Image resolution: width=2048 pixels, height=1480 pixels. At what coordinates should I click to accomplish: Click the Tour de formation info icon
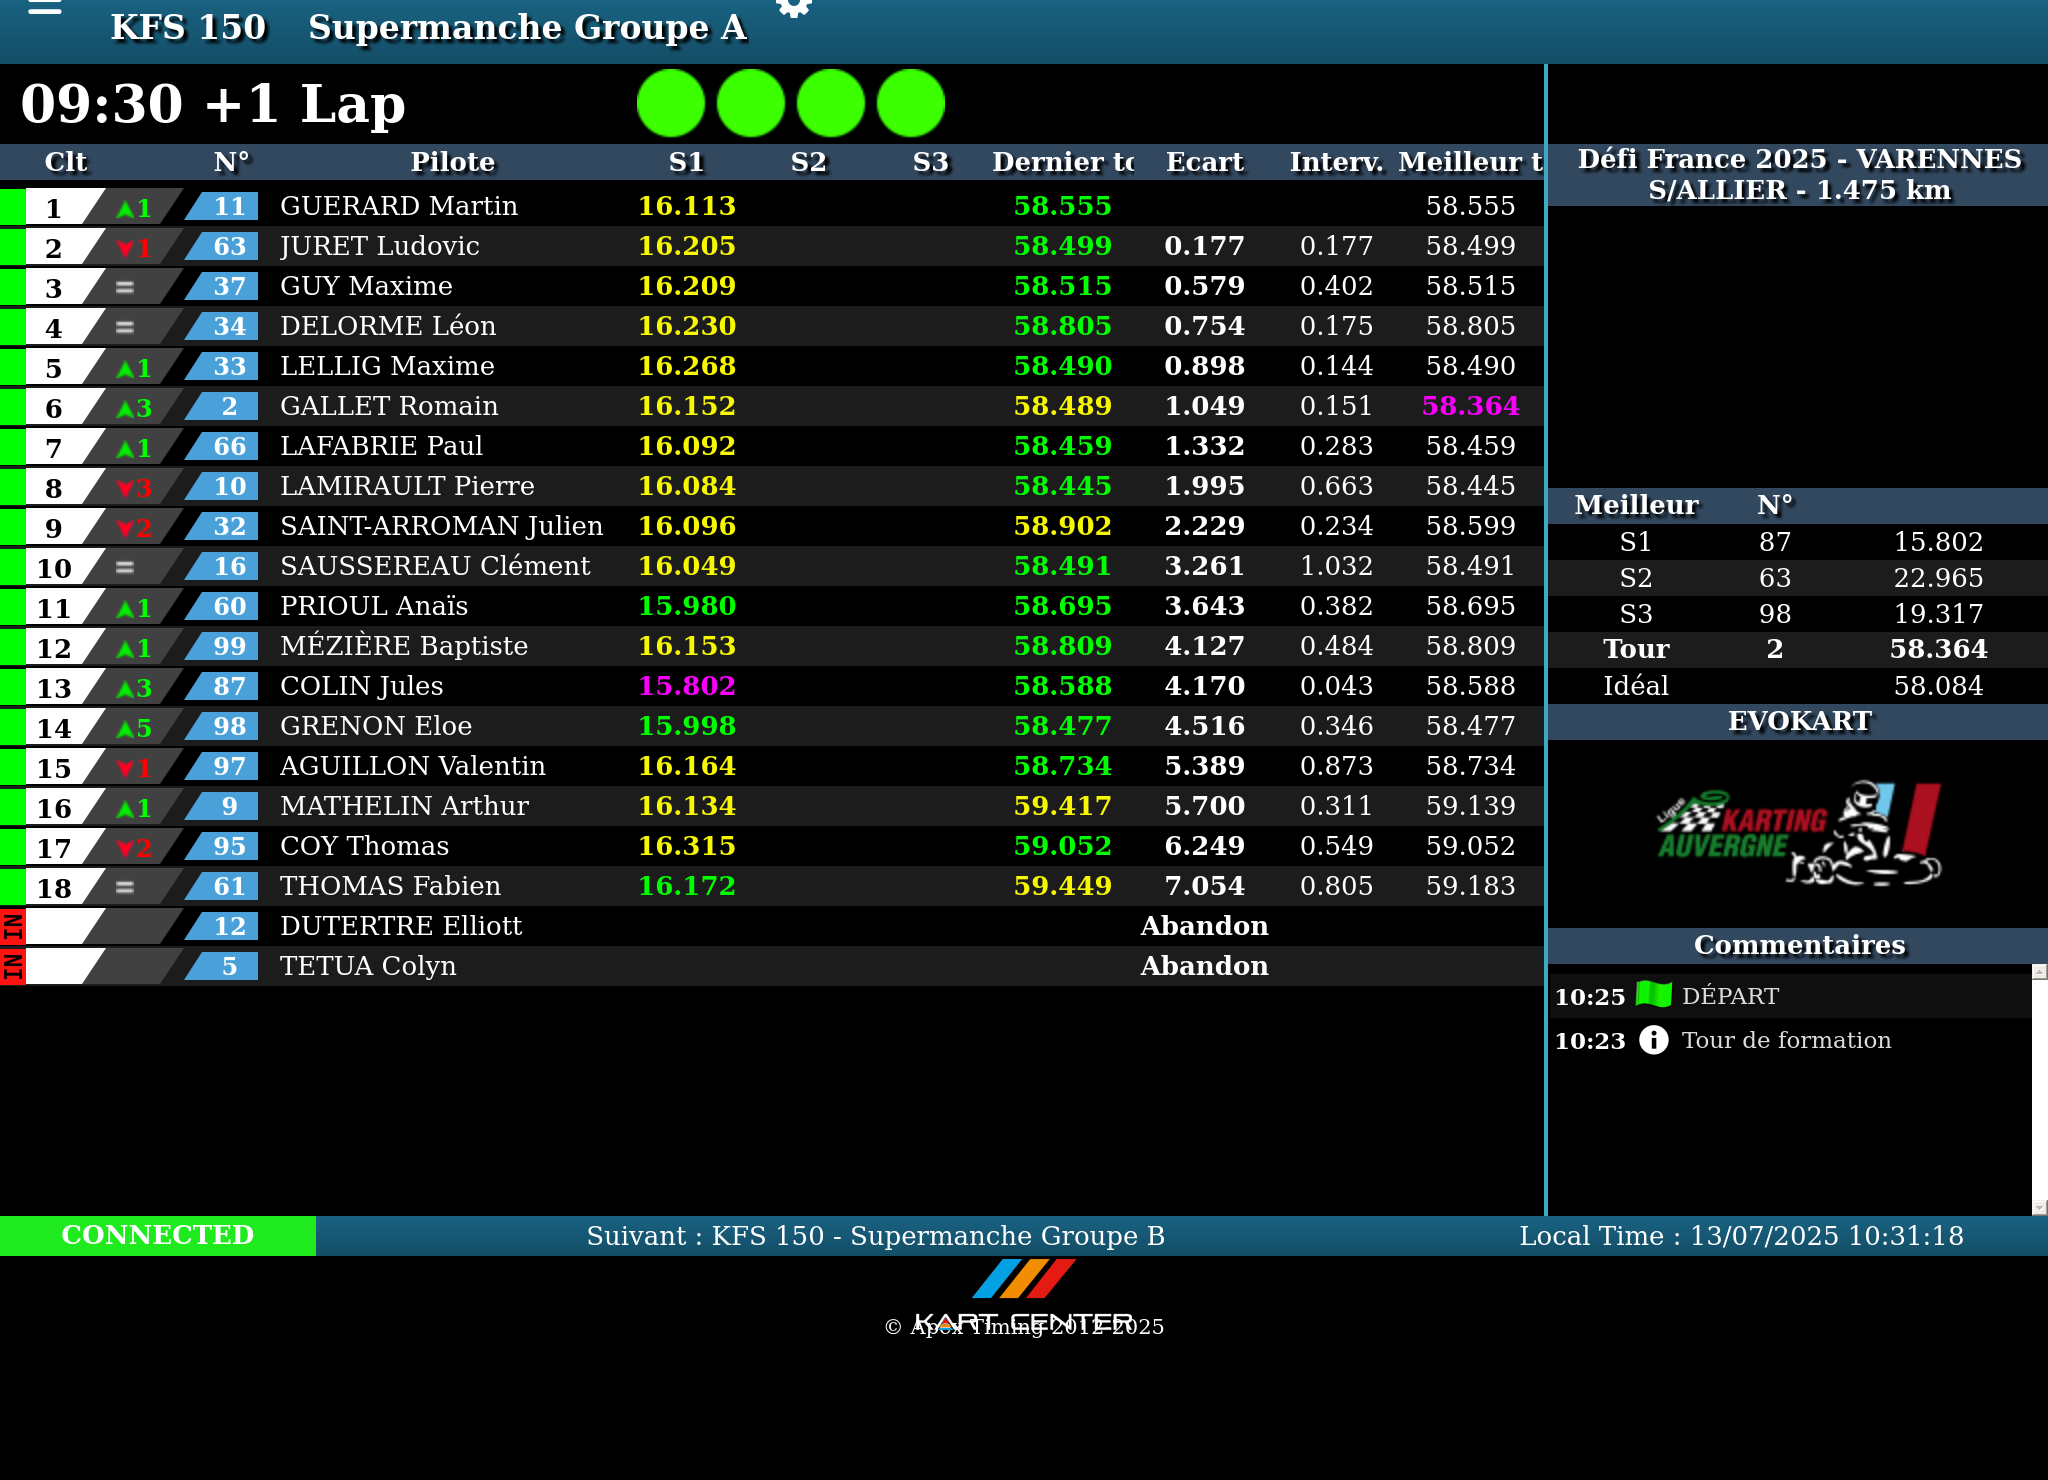tap(1654, 1040)
